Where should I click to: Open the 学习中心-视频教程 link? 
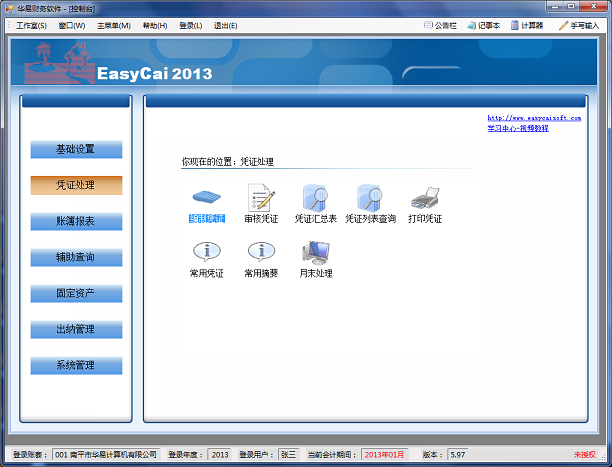tap(518, 128)
